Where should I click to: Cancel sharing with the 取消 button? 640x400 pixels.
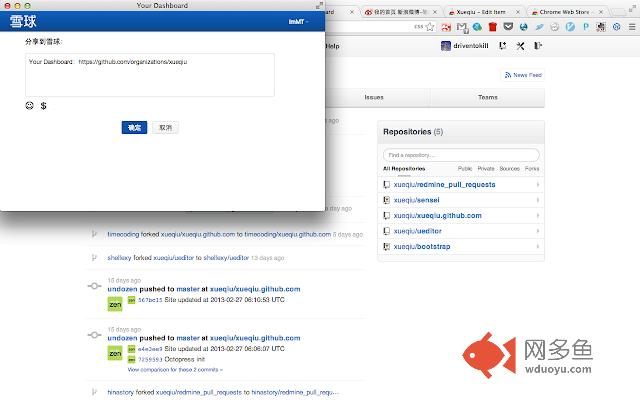[165, 128]
